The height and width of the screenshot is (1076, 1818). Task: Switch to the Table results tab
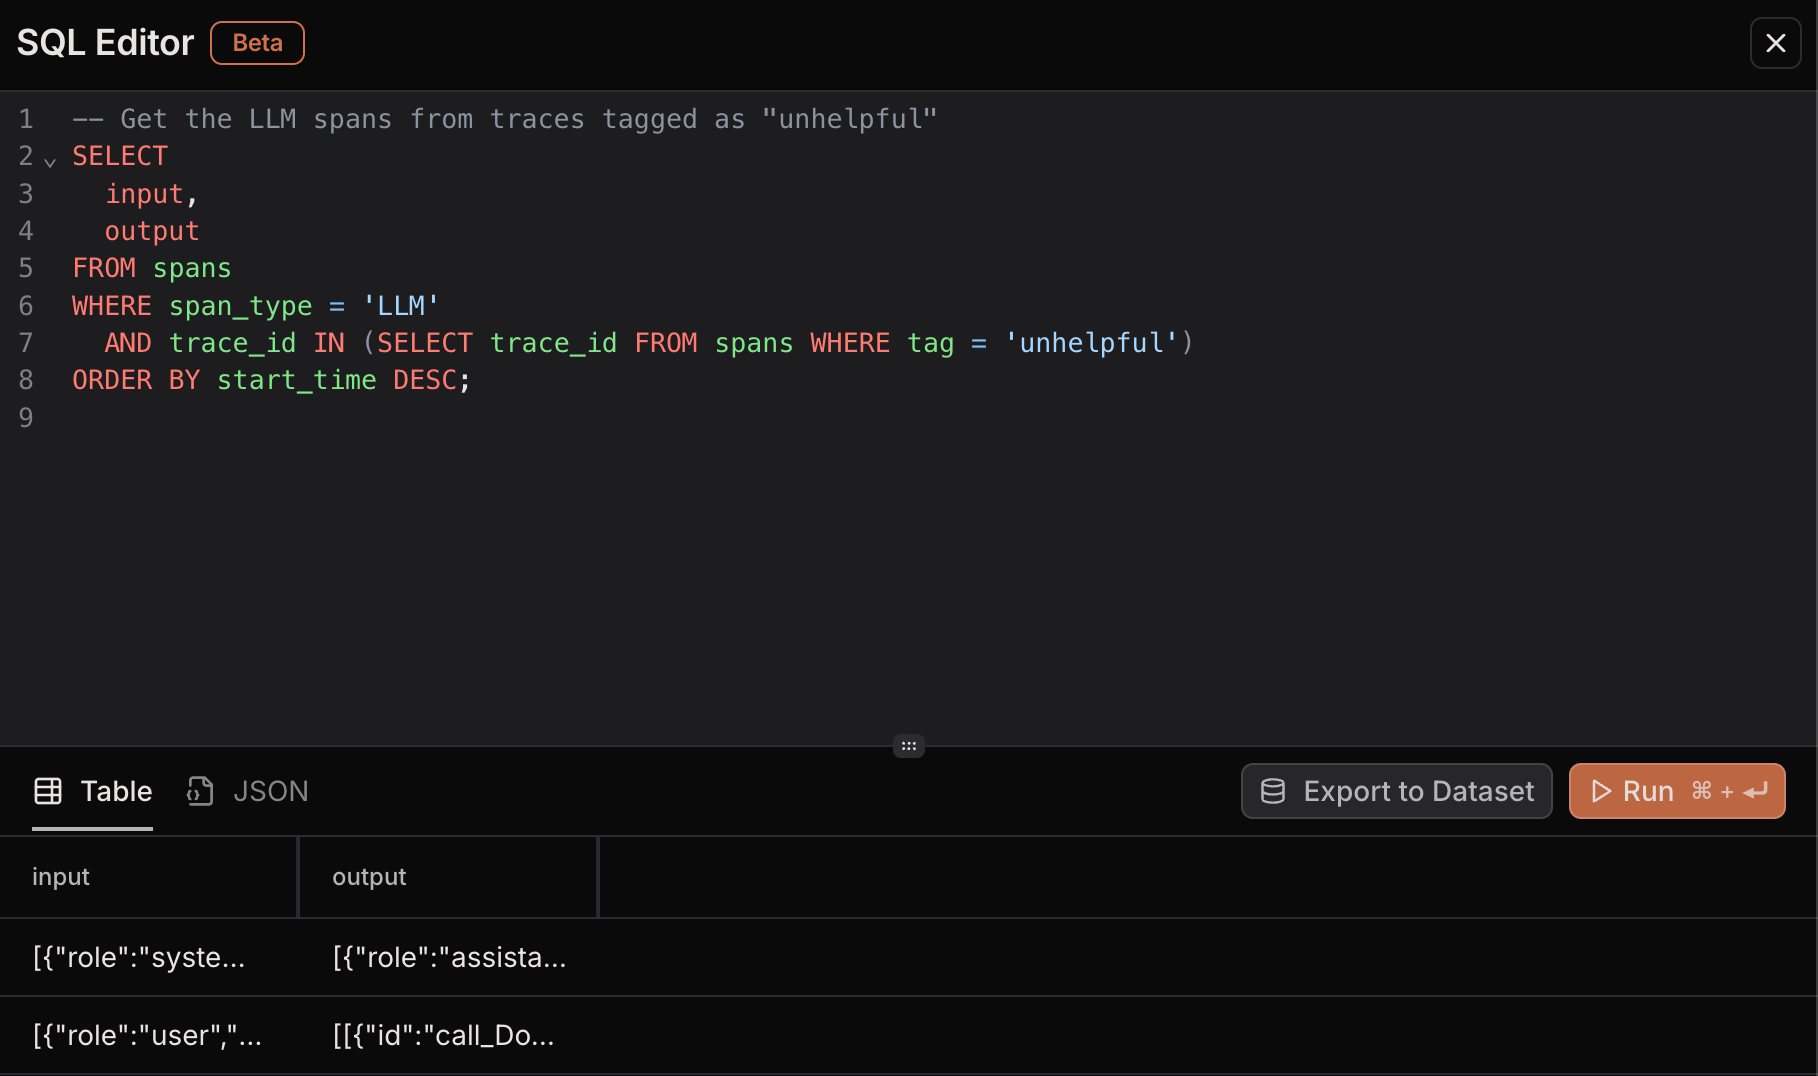[92, 791]
